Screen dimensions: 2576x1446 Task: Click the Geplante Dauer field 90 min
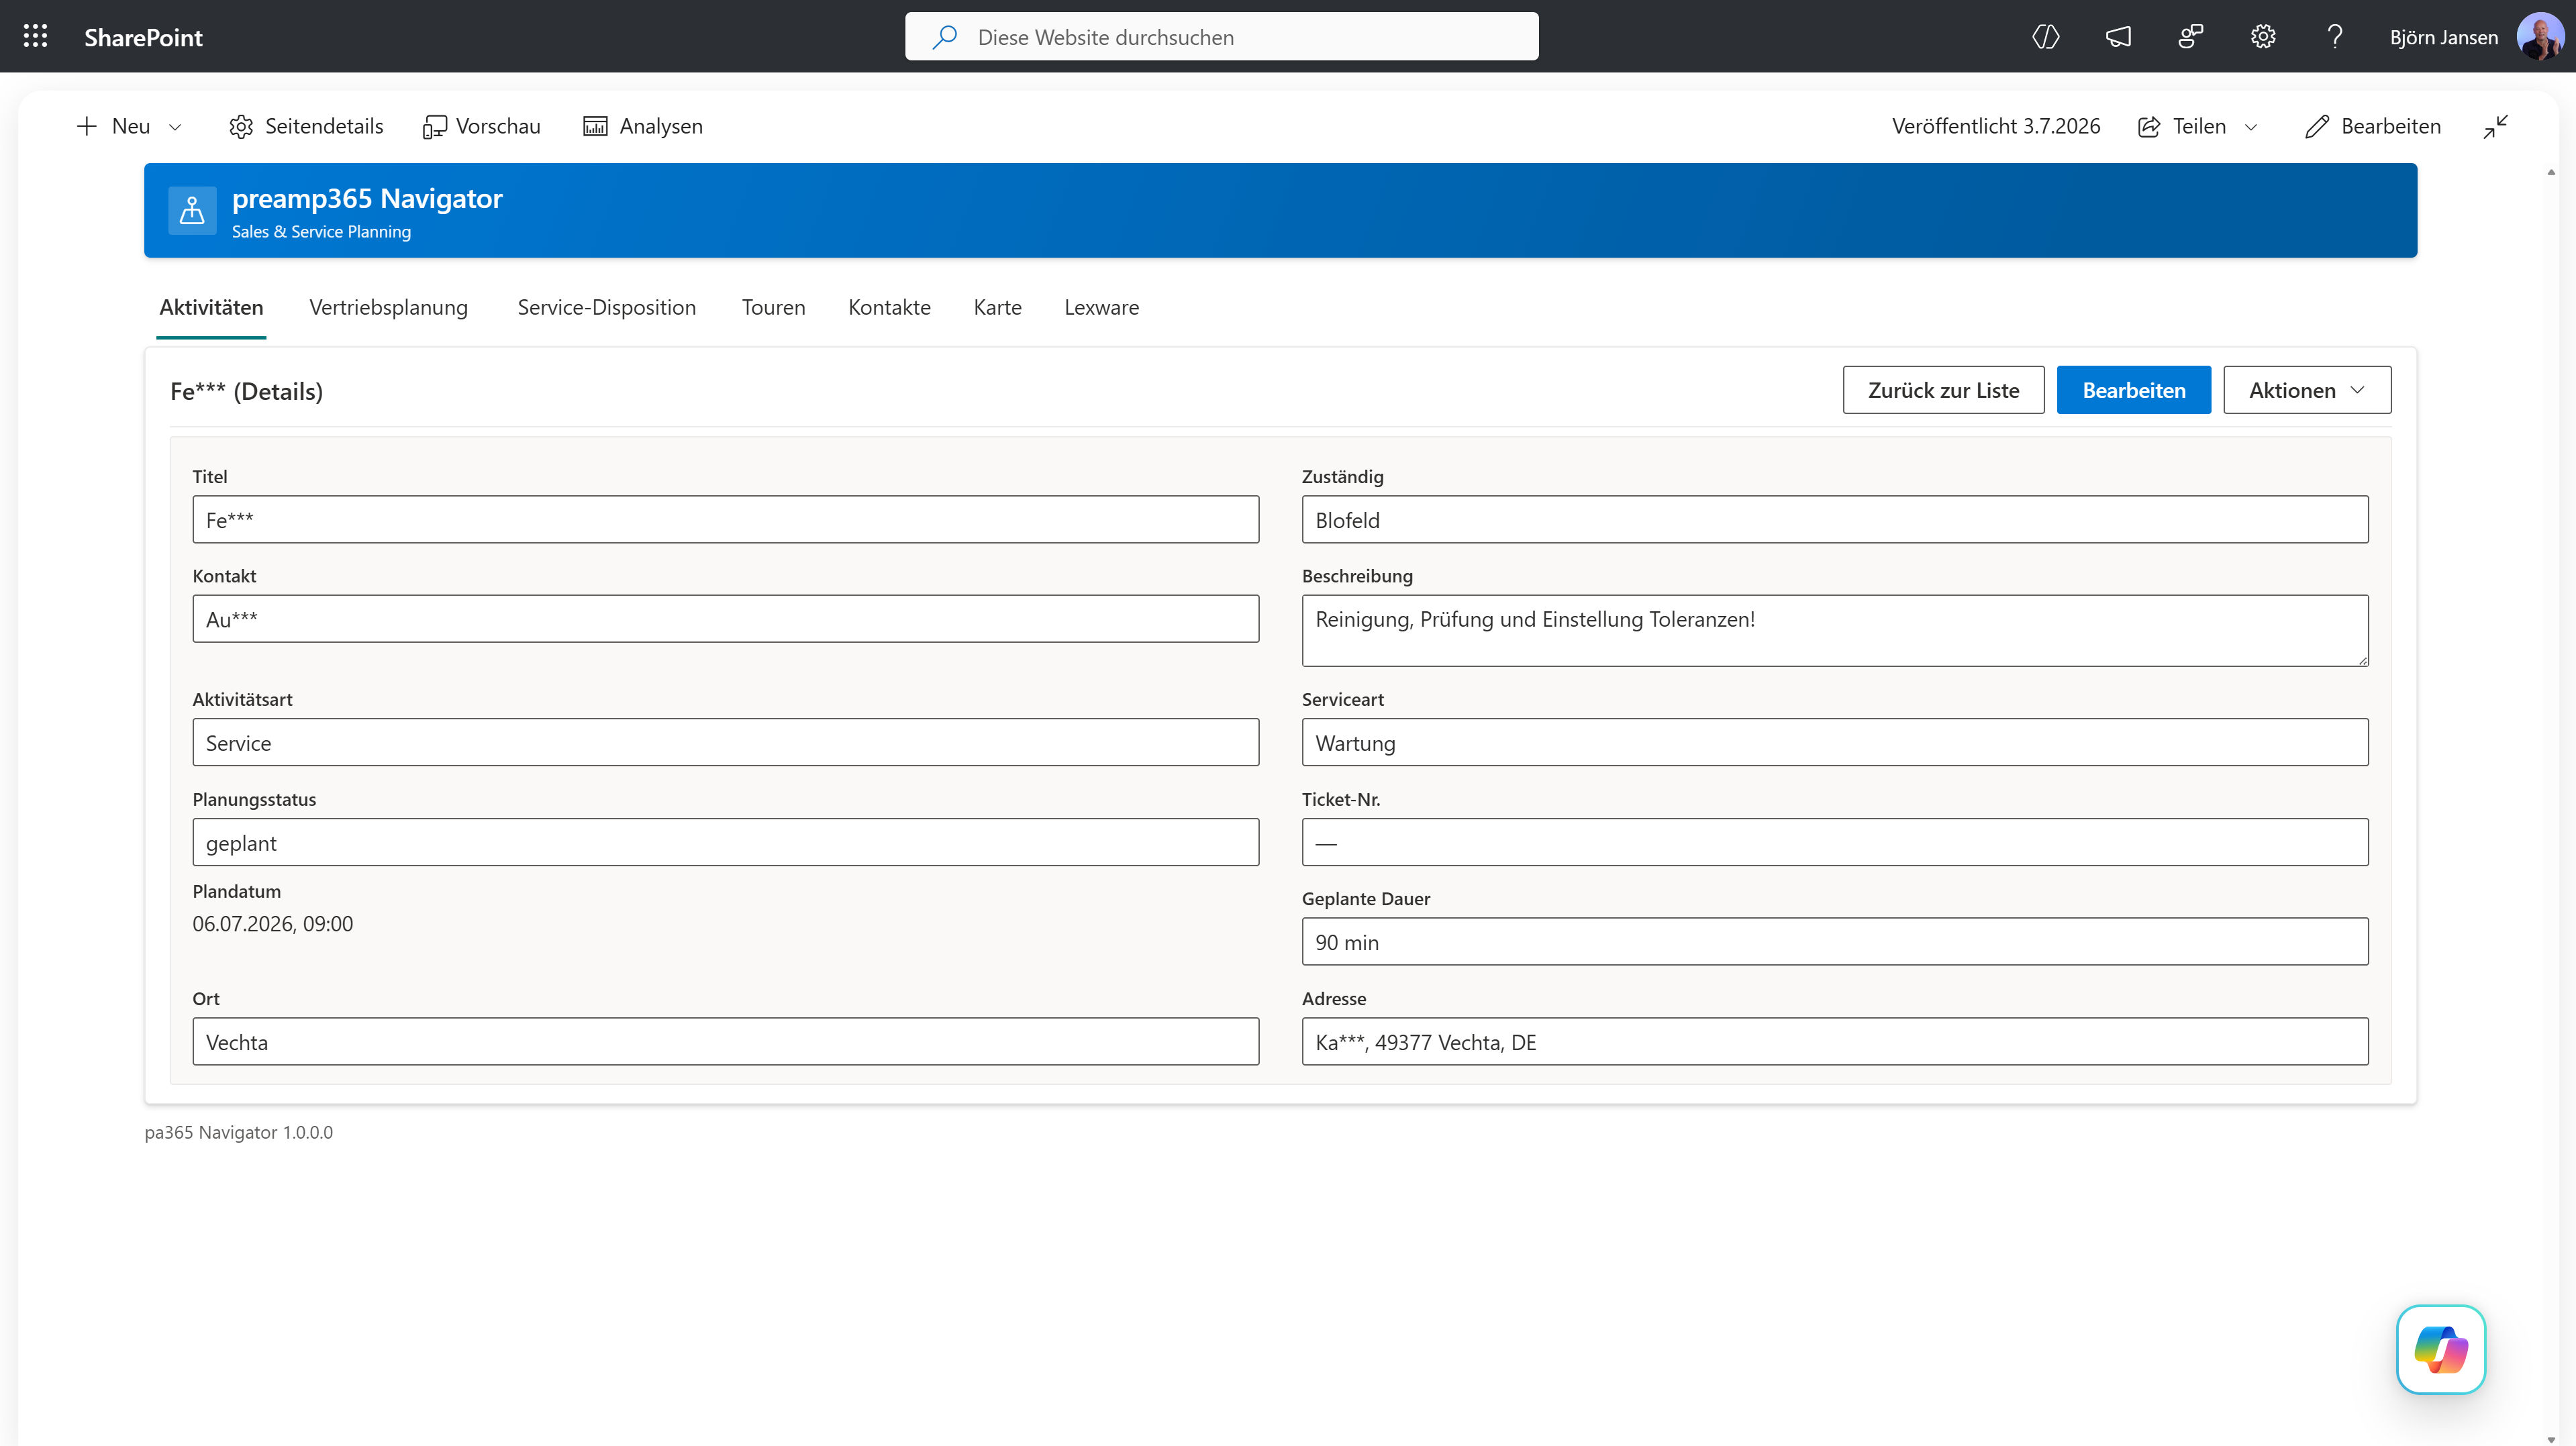[x=1834, y=941]
